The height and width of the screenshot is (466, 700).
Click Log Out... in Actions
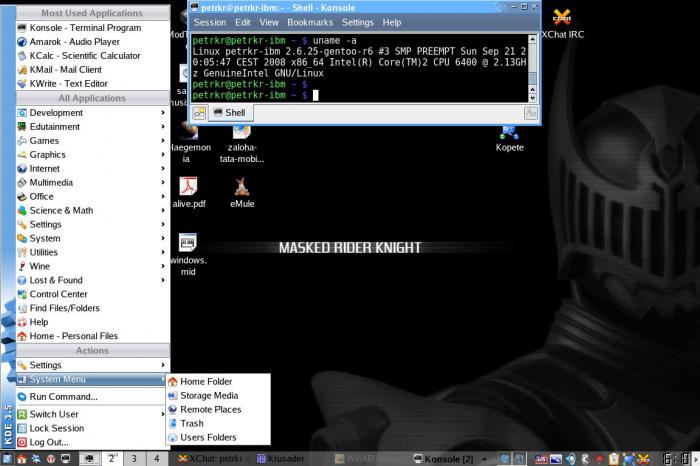pos(92,442)
